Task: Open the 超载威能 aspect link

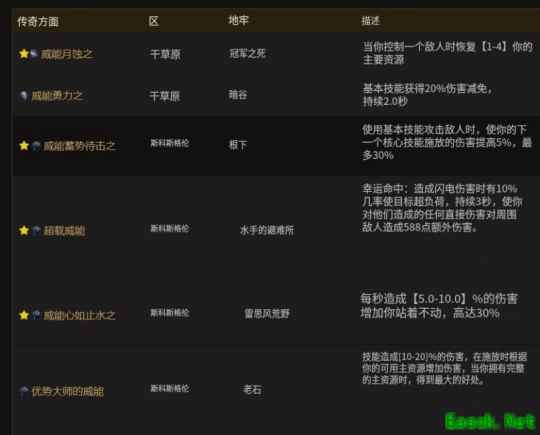Action: (64, 230)
